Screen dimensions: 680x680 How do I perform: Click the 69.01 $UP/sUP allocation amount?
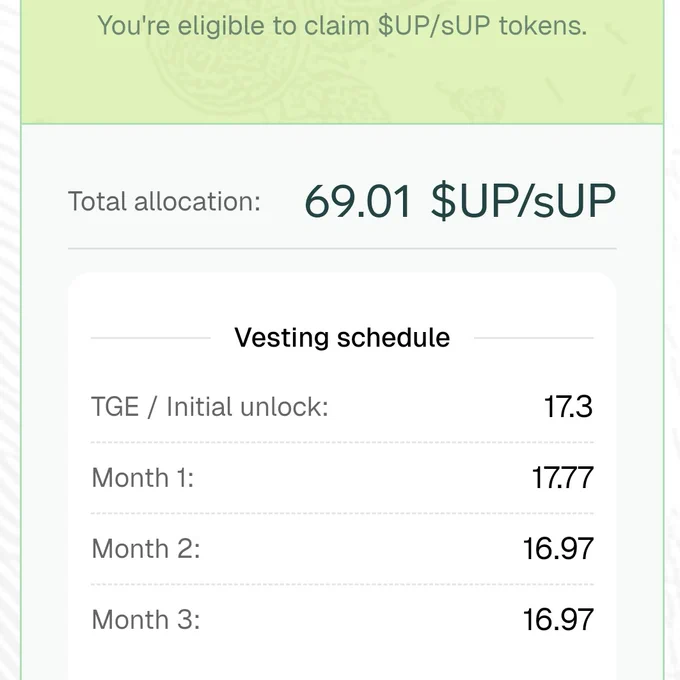coord(460,202)
